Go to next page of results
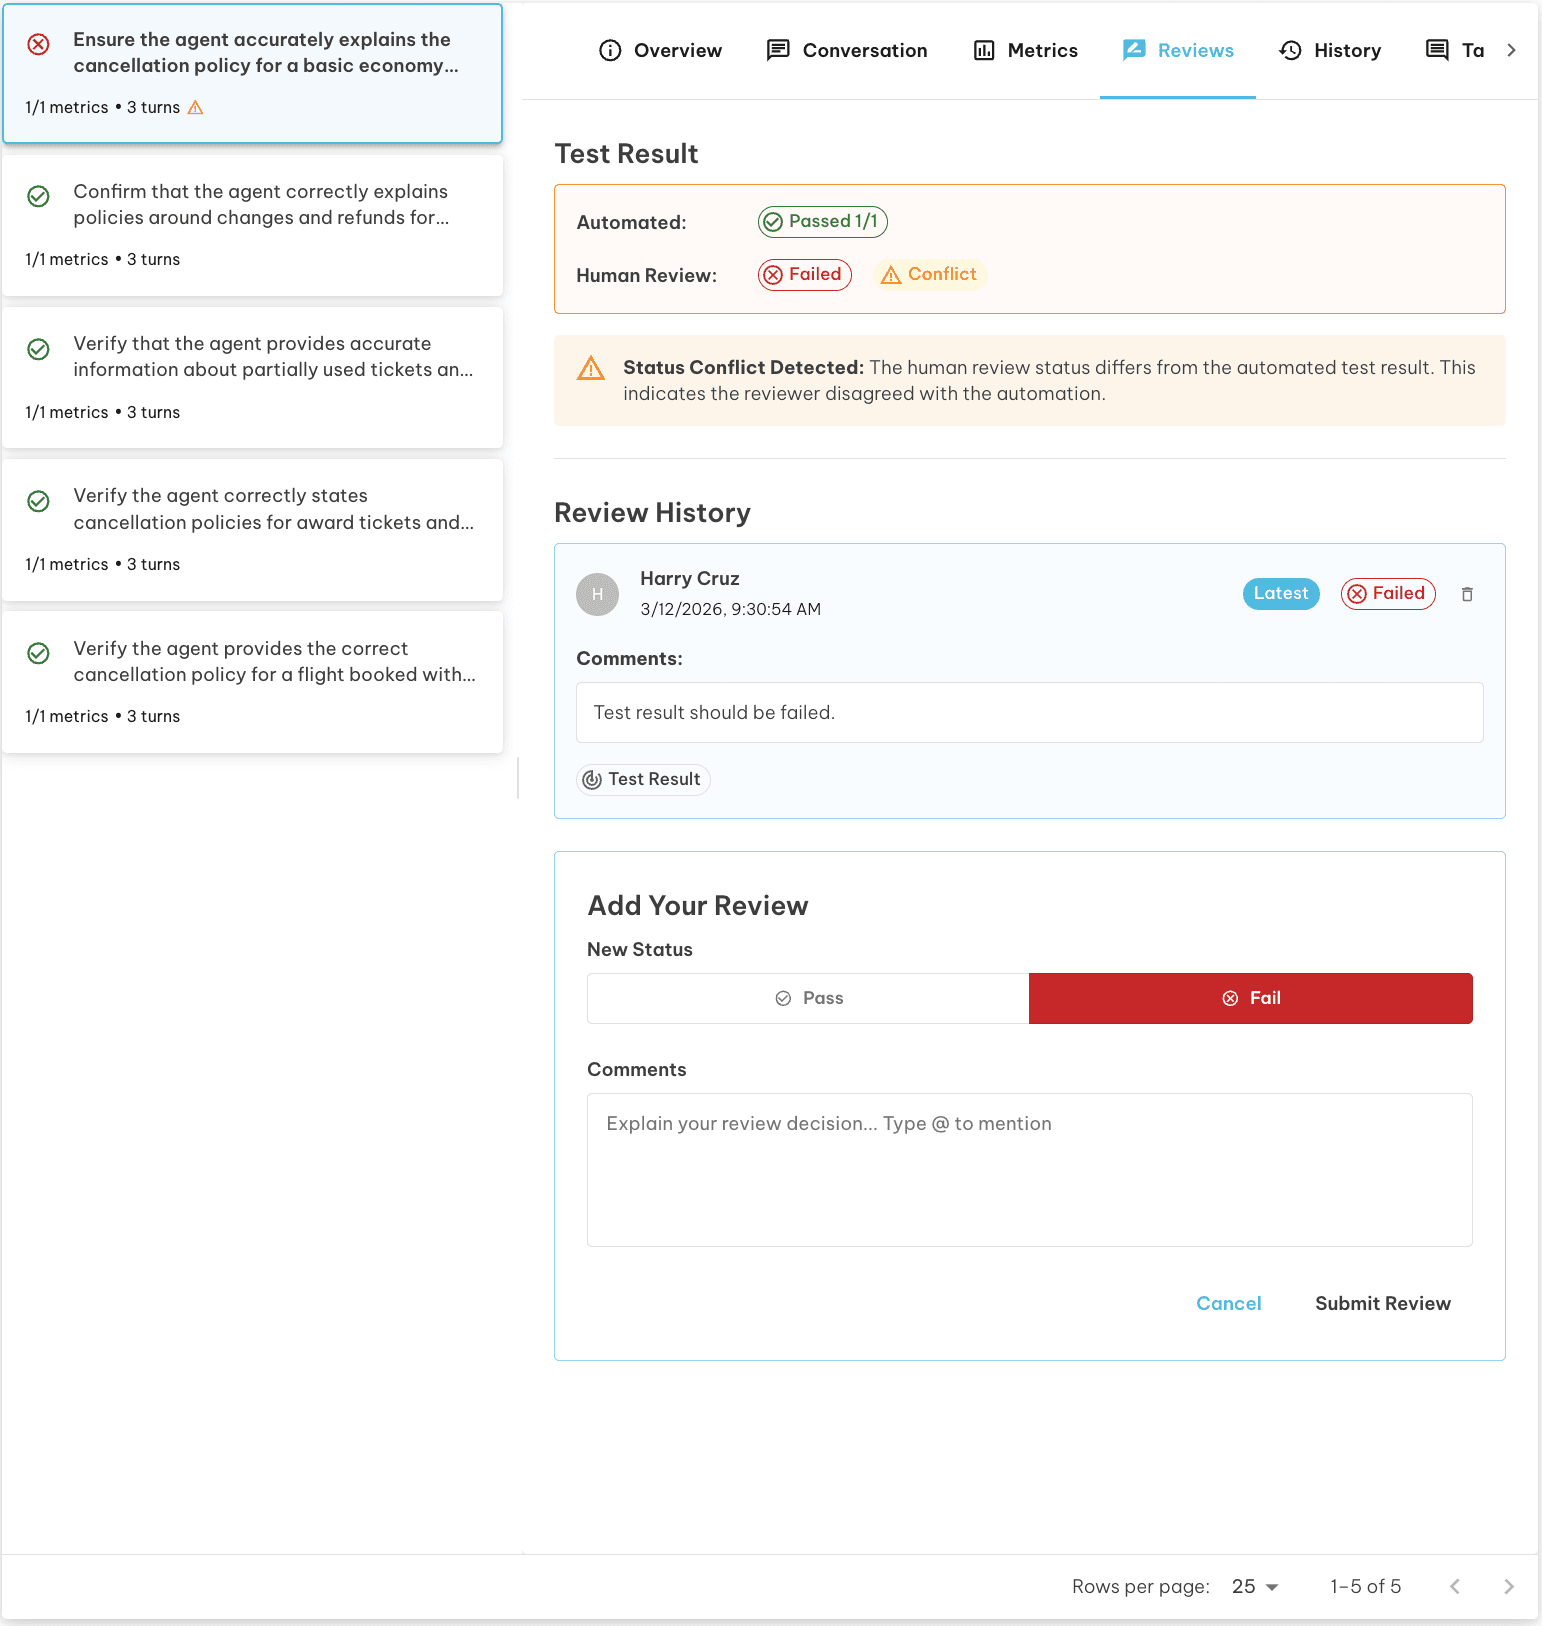 1508,1587
